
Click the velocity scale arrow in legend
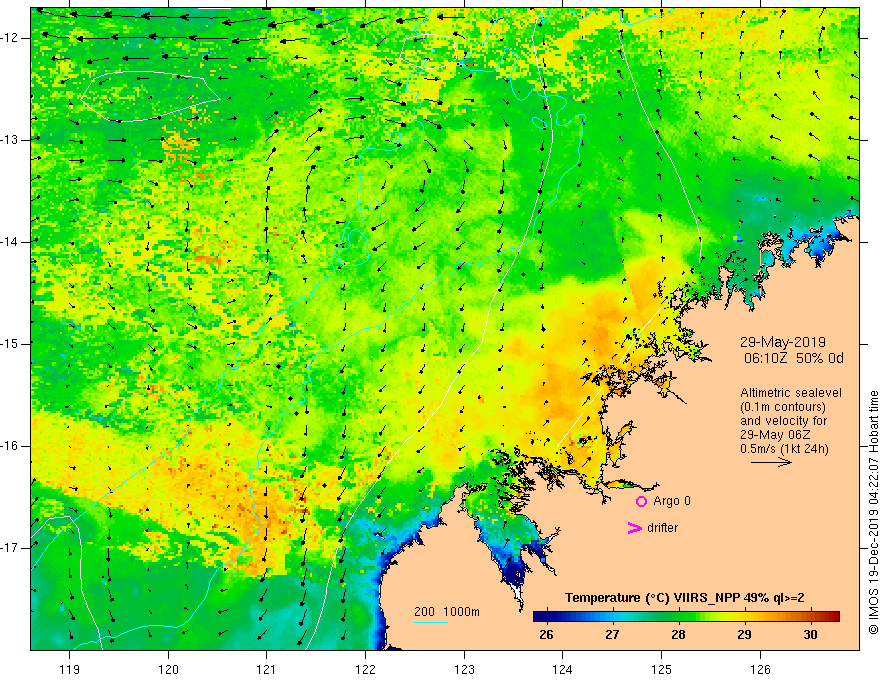click(771, 462)
